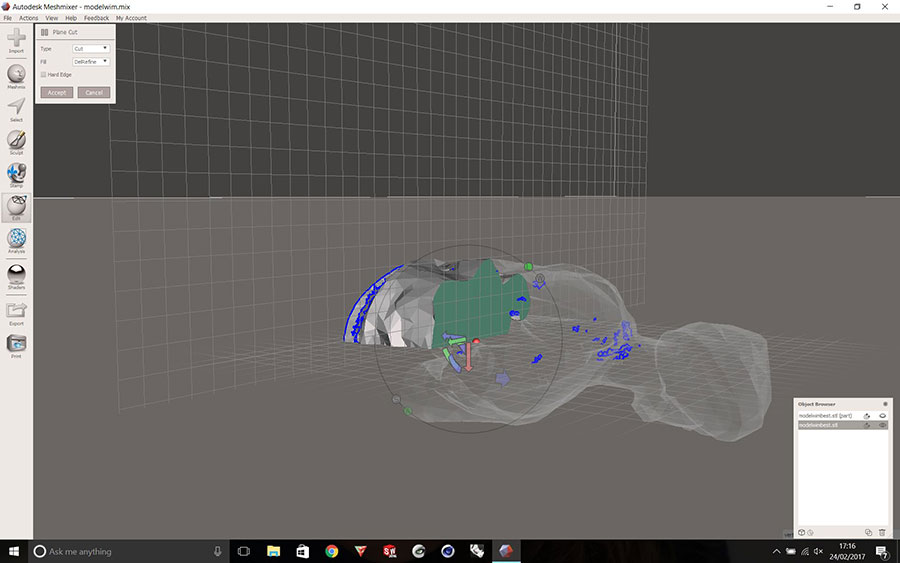The width and height of the screenshot is (900, 563).
Task: Open the Stamp tool
Action: [x=16, y=176]
